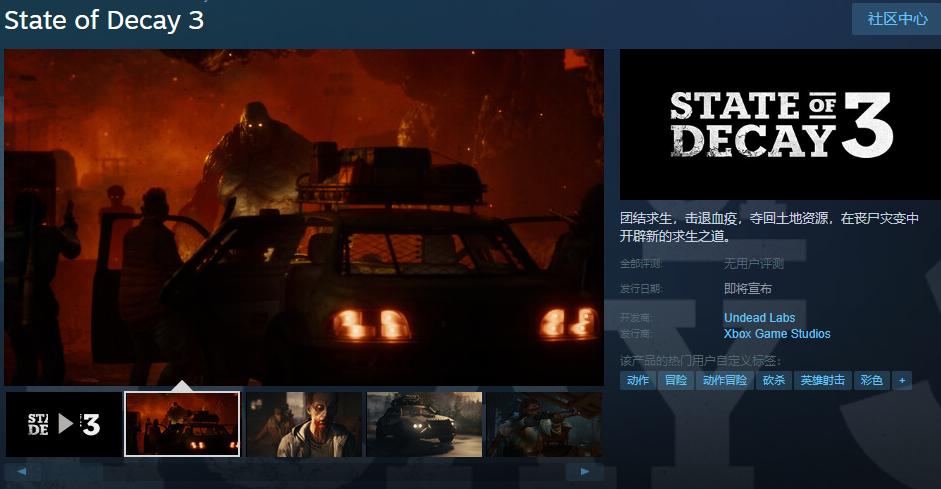Open the Undead Labs developer link
Viewport: 941px width, 489px height.
click(759, 317)
